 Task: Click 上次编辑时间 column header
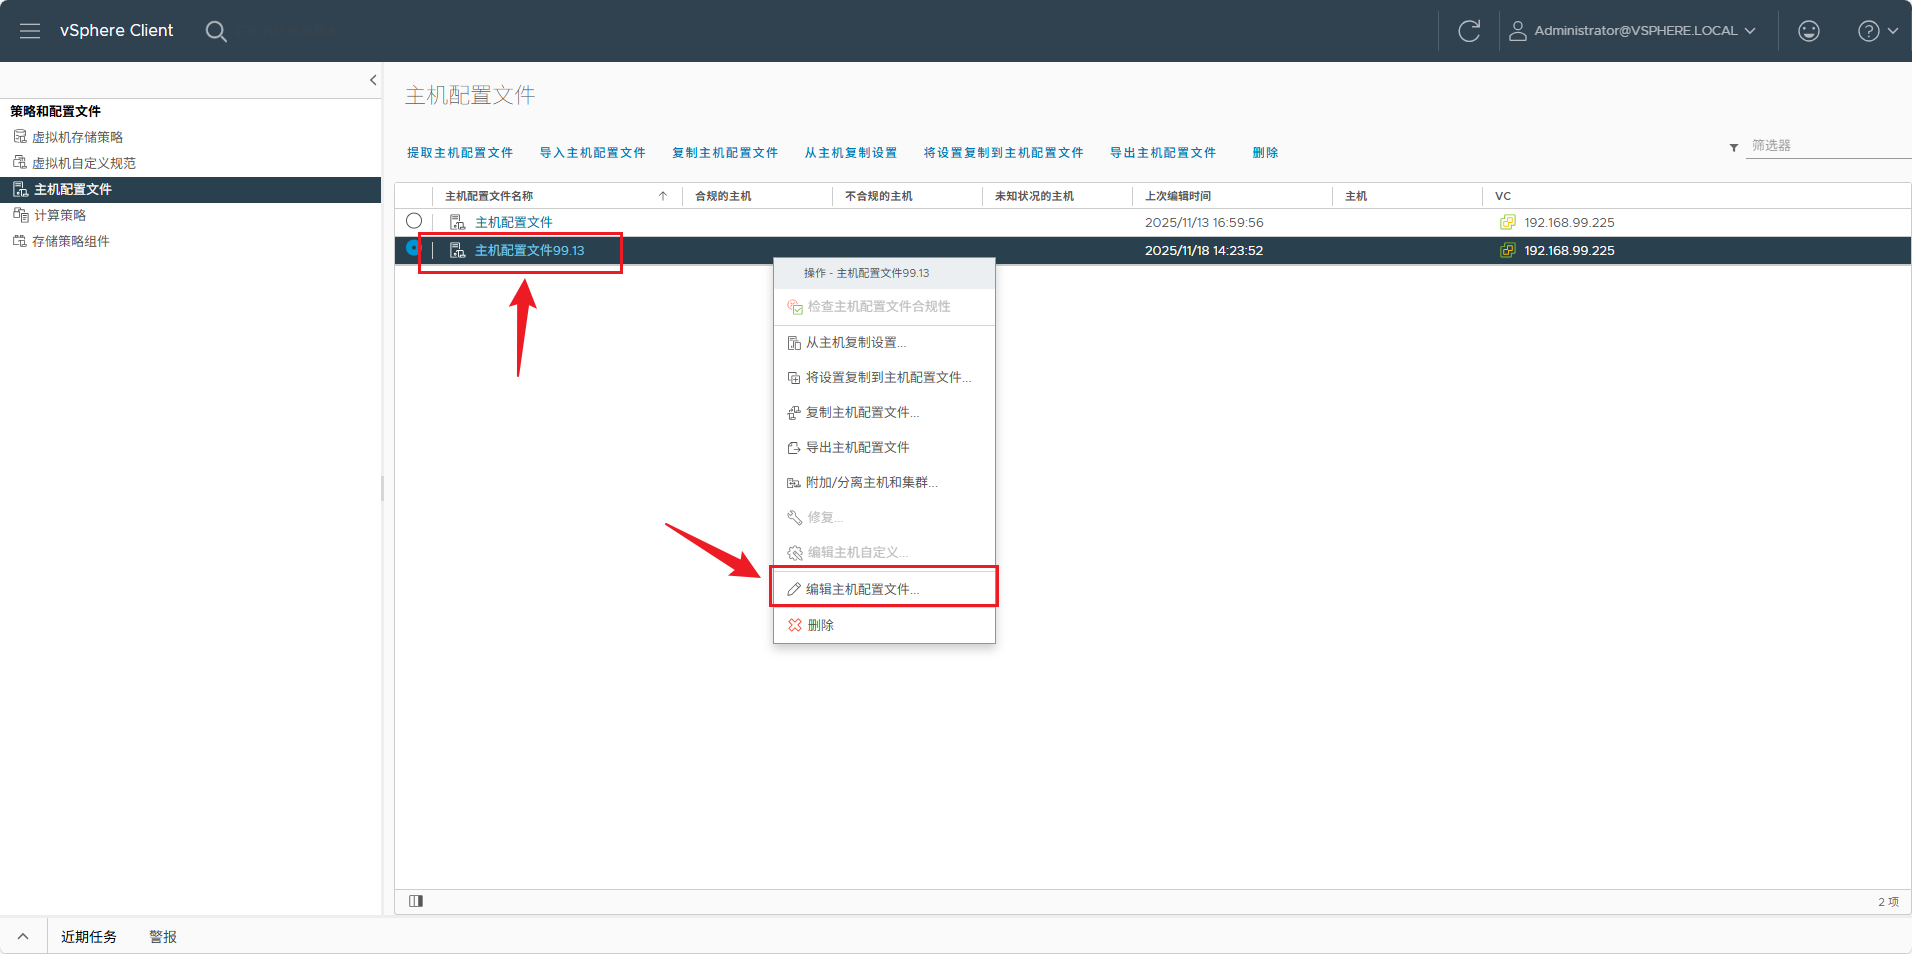coord(1178,196)
